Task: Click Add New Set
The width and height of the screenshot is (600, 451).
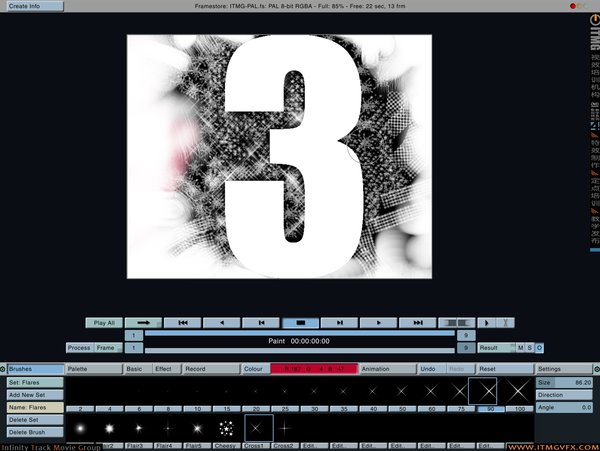Action: [x=35, y=395]
